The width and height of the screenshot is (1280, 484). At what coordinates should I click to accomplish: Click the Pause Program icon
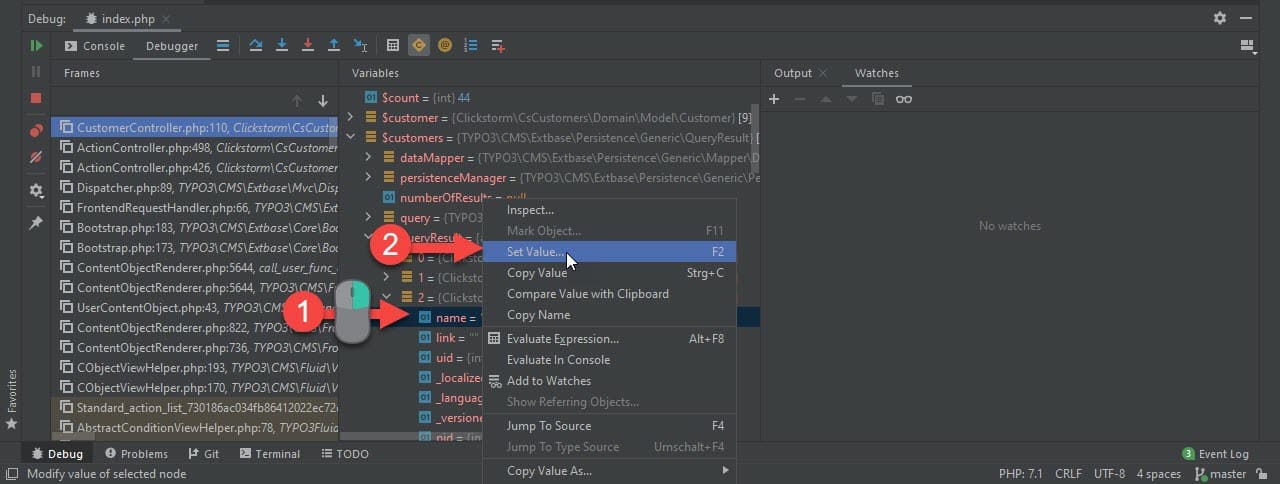36,72
